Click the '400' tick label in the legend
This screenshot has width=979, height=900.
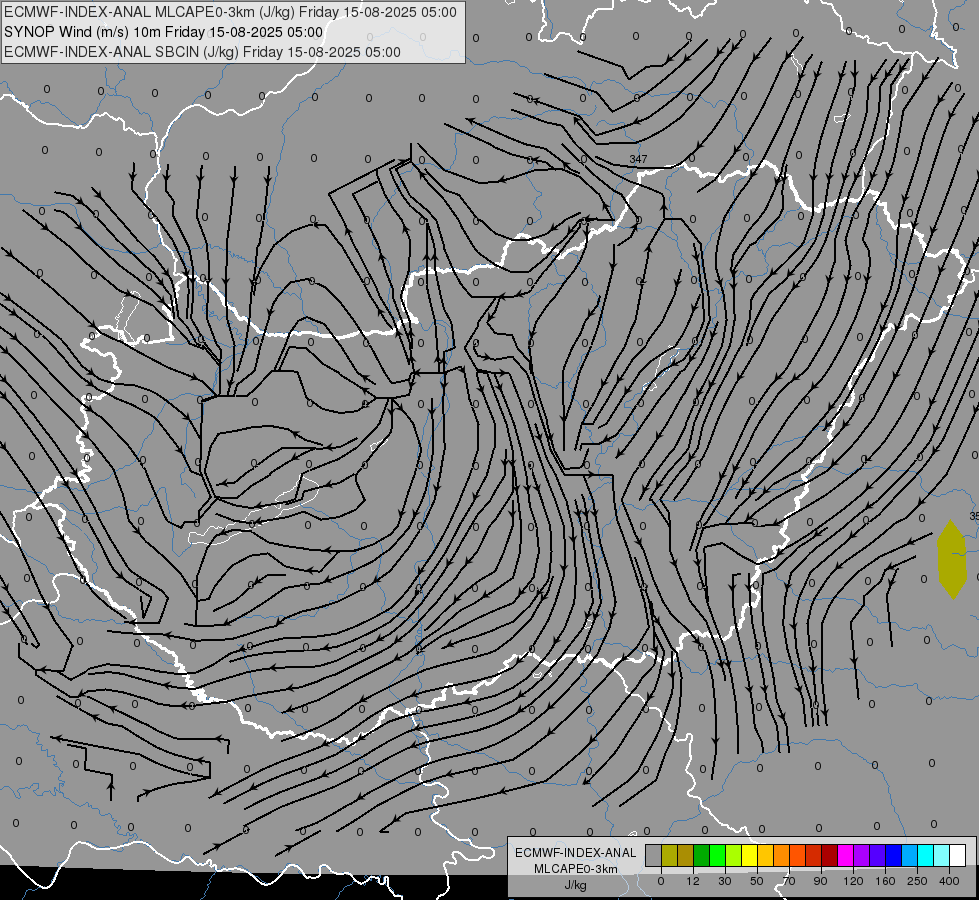[949, 881]
